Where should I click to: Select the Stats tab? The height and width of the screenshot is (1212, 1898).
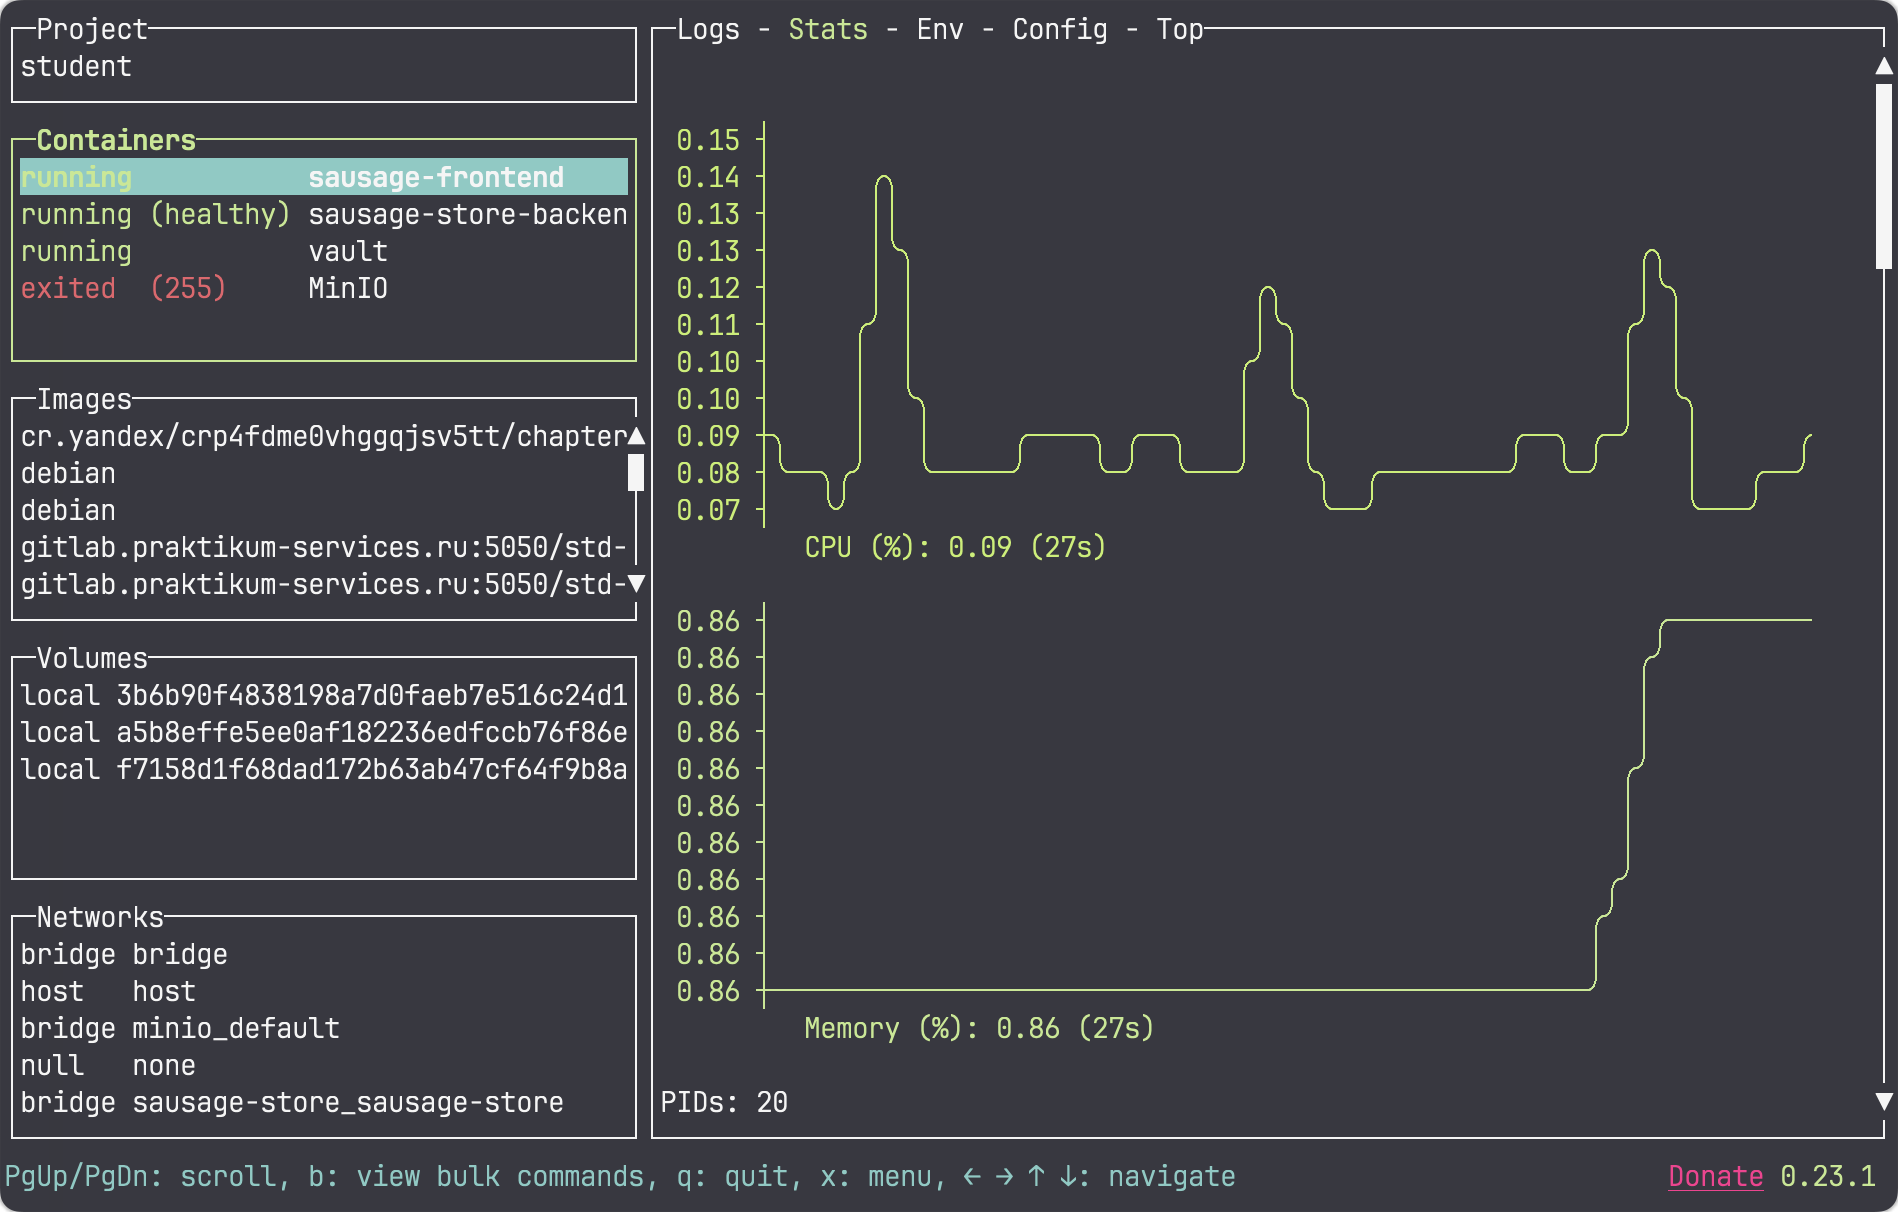point(828,30)
